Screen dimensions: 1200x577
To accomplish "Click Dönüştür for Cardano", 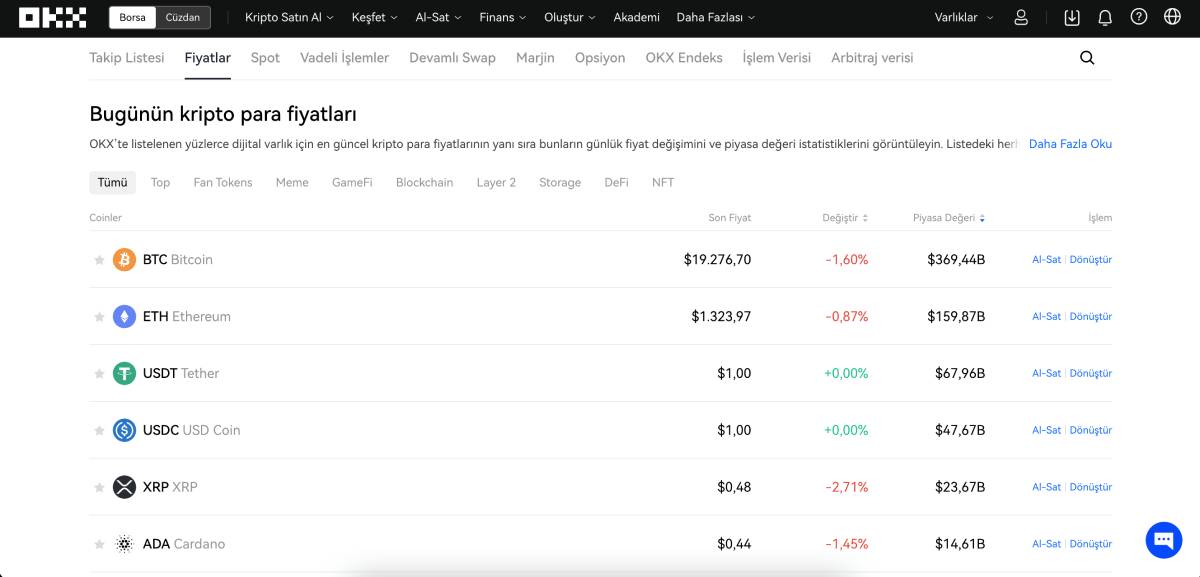I will click(1091, 545).
